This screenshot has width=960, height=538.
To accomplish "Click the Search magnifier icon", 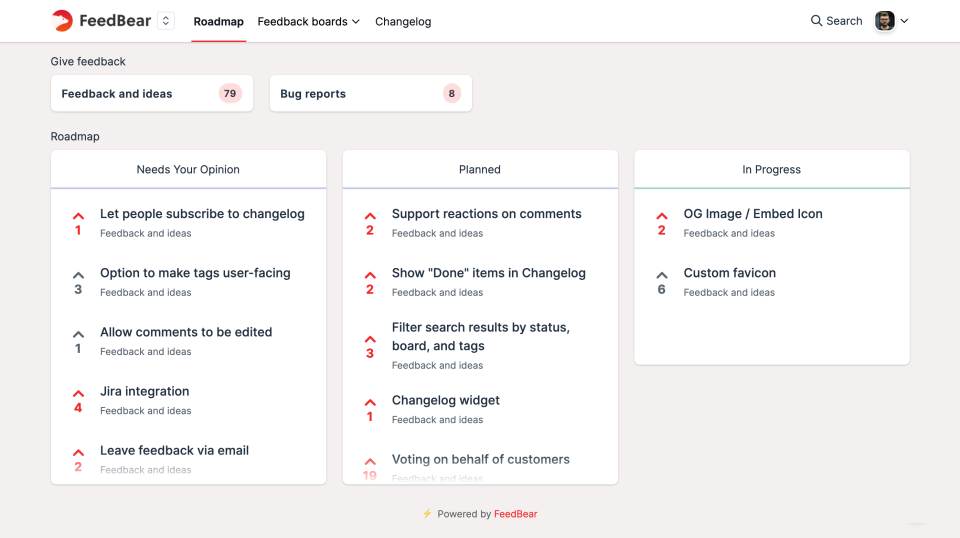I will click(x=817, y=21).
